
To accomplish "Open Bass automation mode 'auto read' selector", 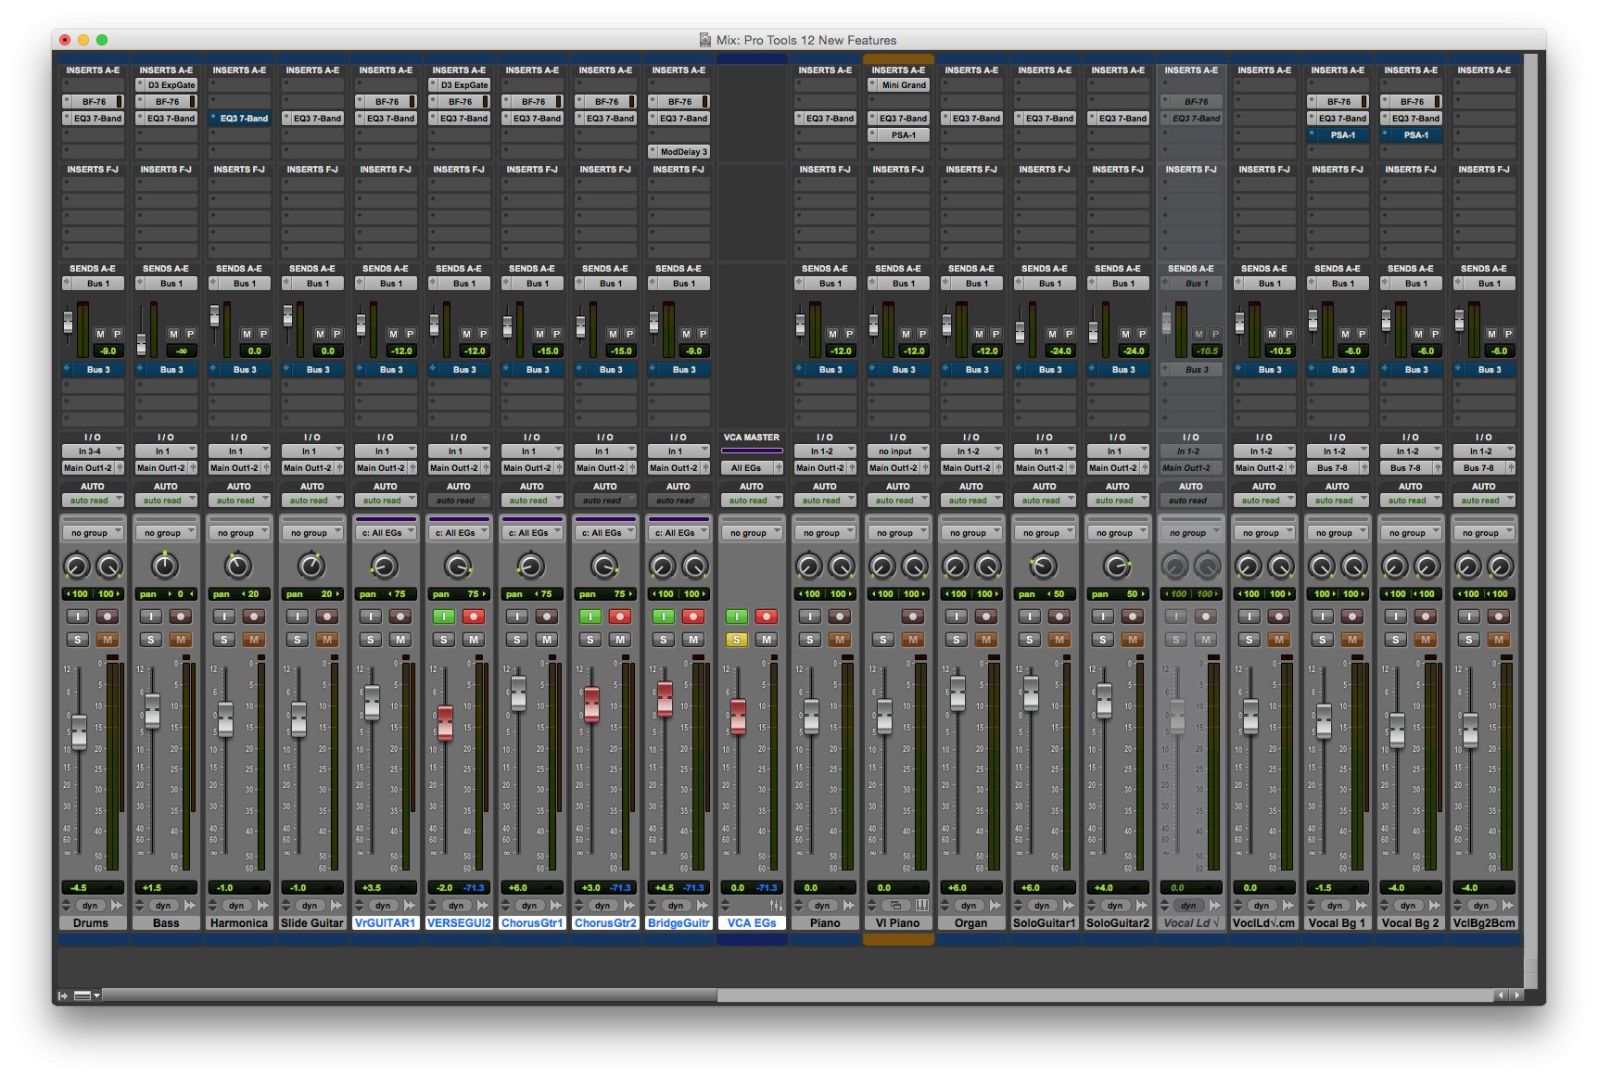I will [165, 500].
